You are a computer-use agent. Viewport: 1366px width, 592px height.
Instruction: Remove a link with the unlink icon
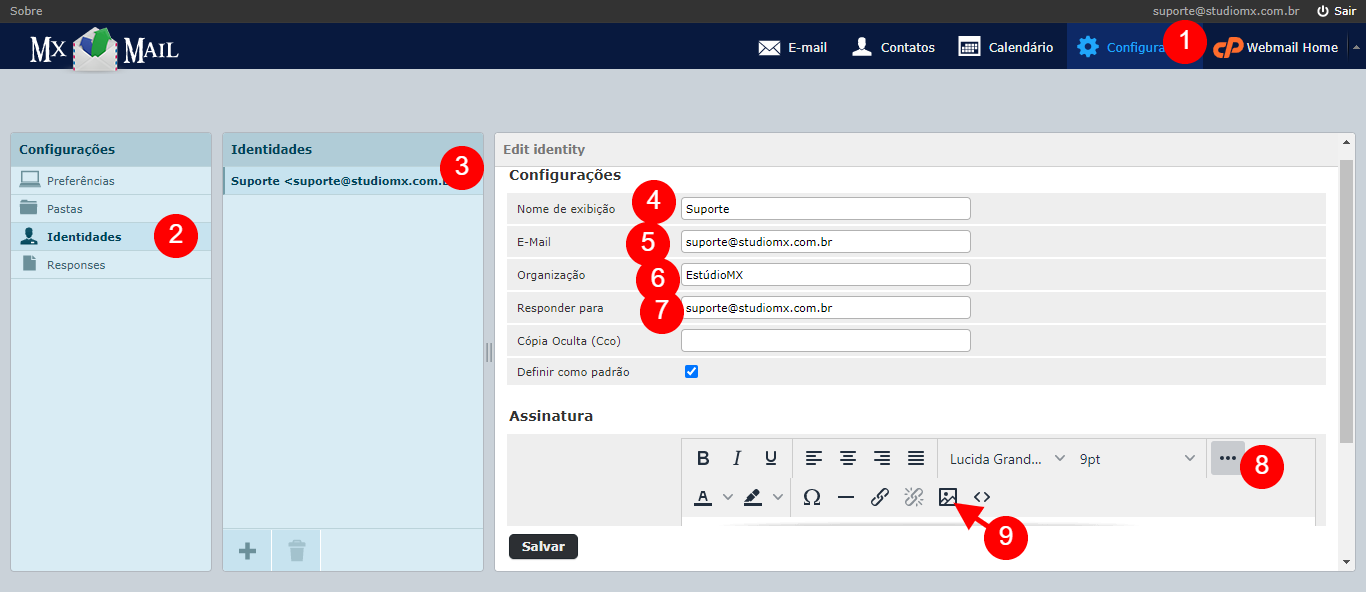(913, 496)
